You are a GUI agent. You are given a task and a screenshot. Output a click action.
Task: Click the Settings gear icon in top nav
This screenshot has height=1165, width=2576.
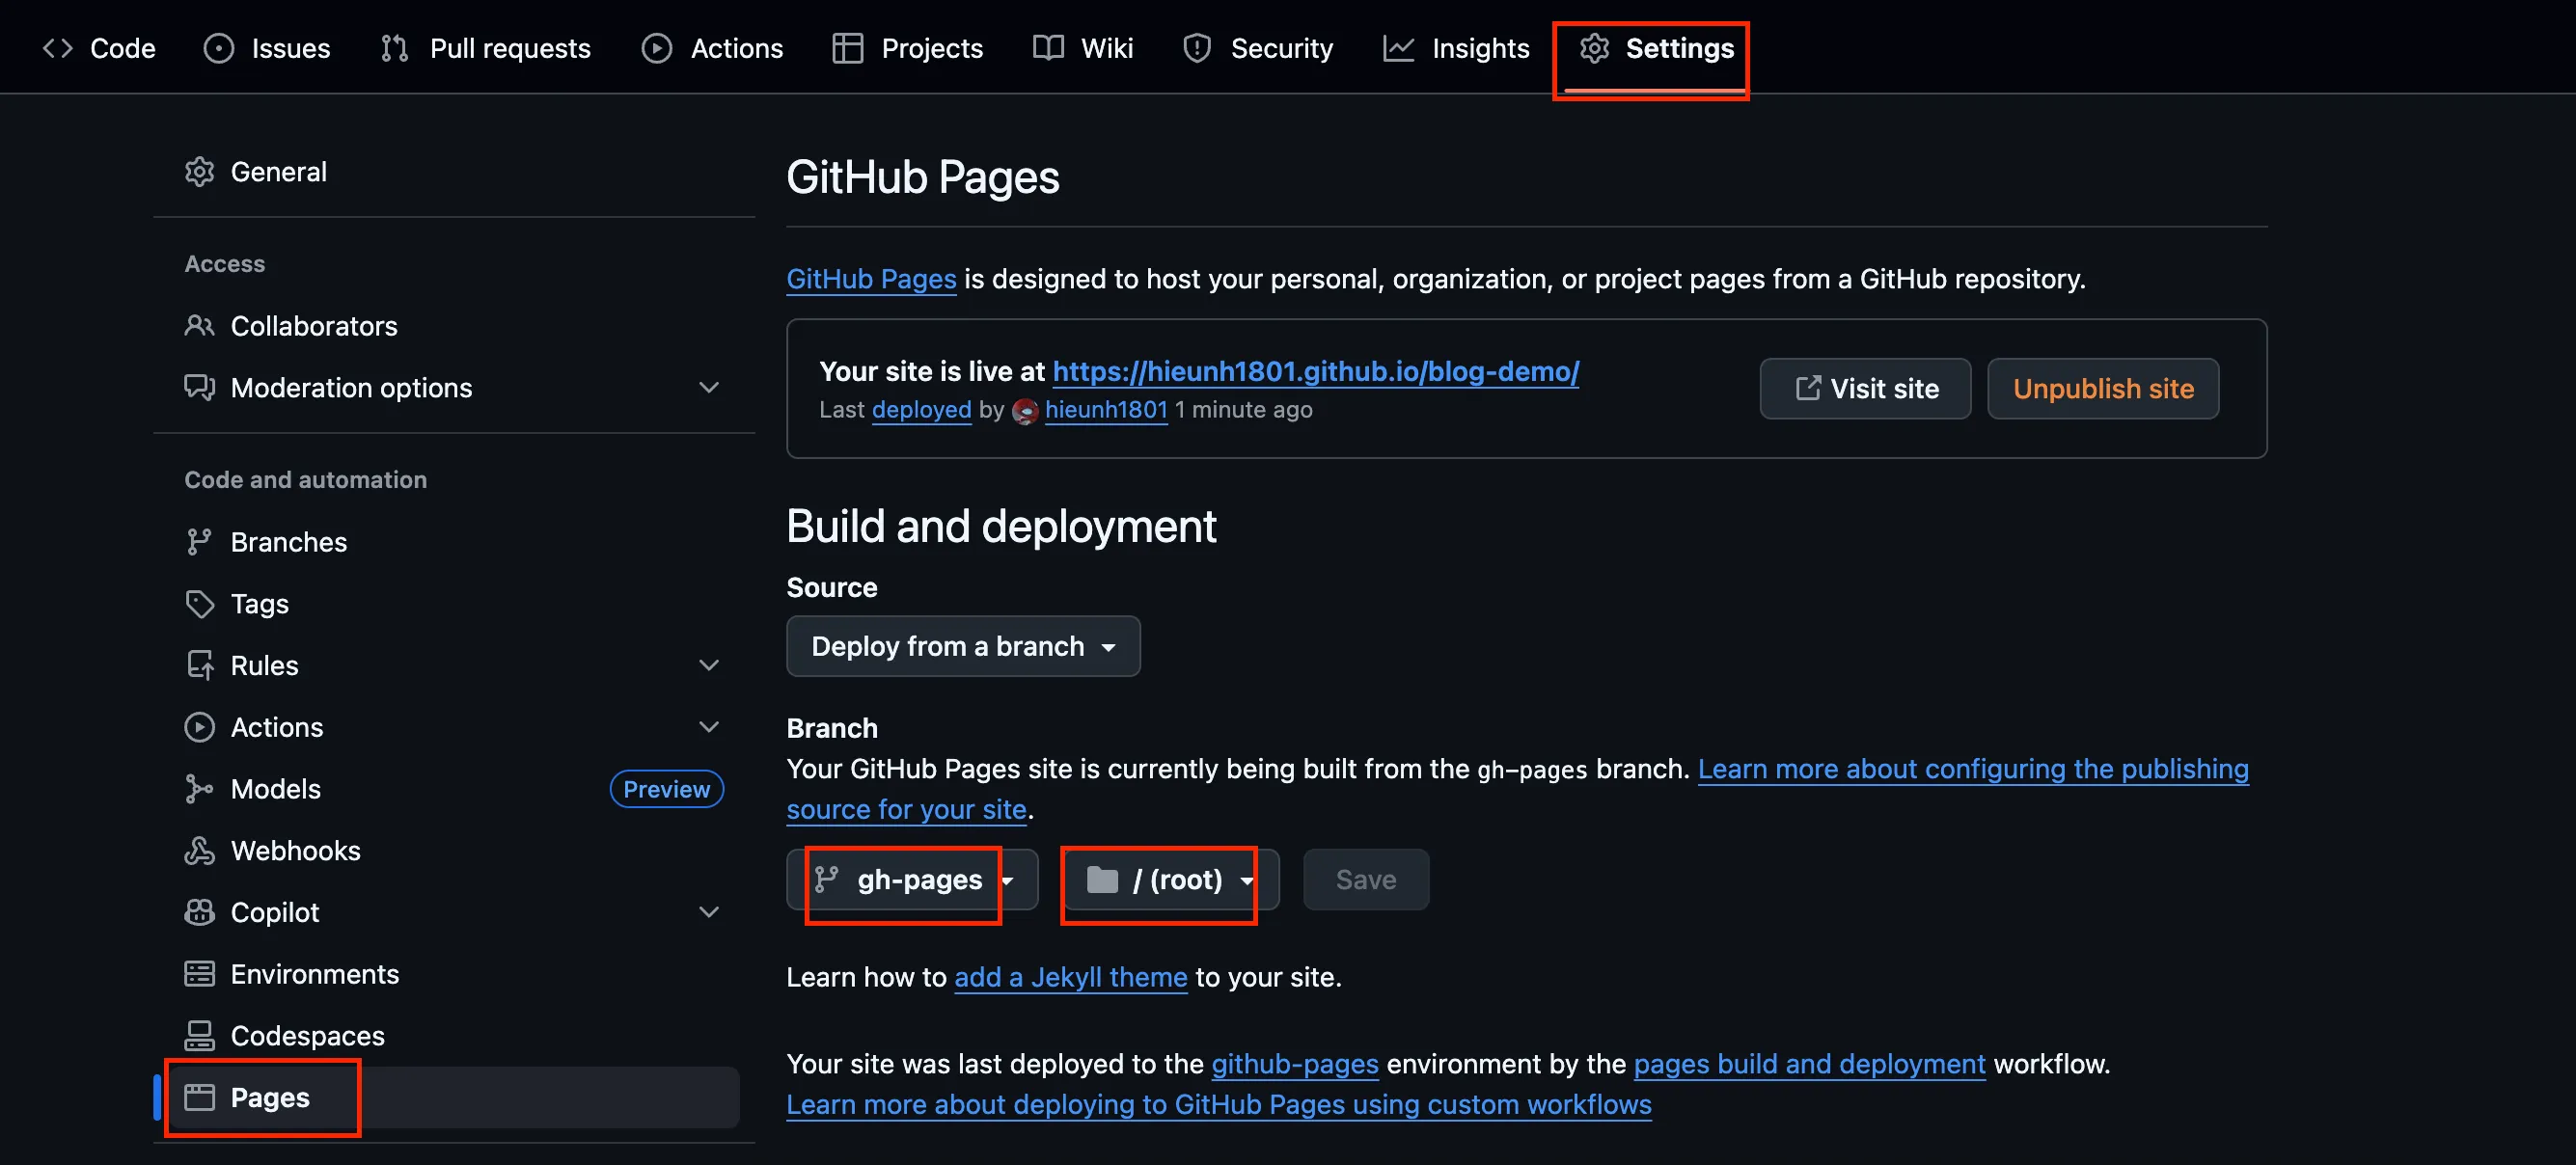click(1594, 48)
